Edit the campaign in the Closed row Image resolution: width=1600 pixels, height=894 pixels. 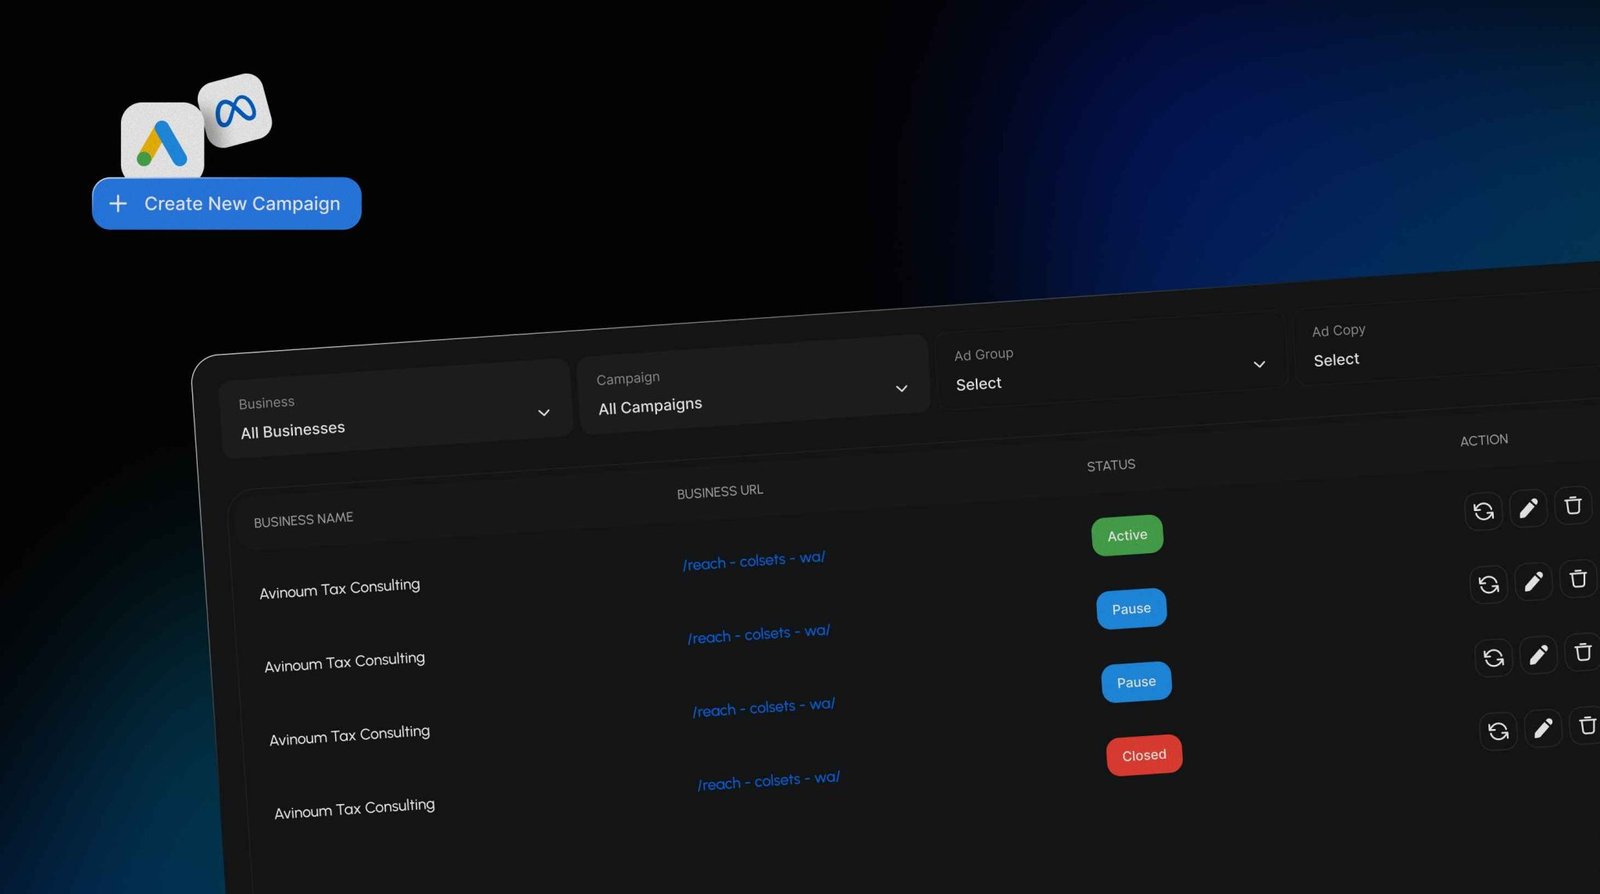tap(1543, 729)
